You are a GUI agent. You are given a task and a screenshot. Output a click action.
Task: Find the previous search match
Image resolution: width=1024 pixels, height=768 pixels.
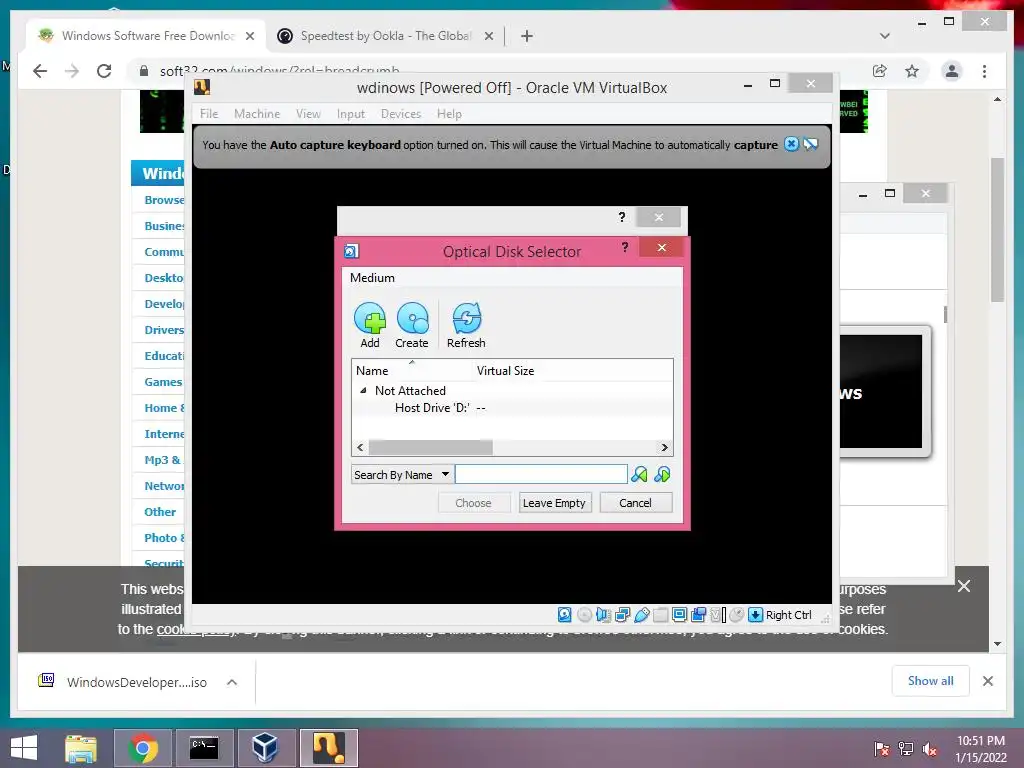(639, 475)
